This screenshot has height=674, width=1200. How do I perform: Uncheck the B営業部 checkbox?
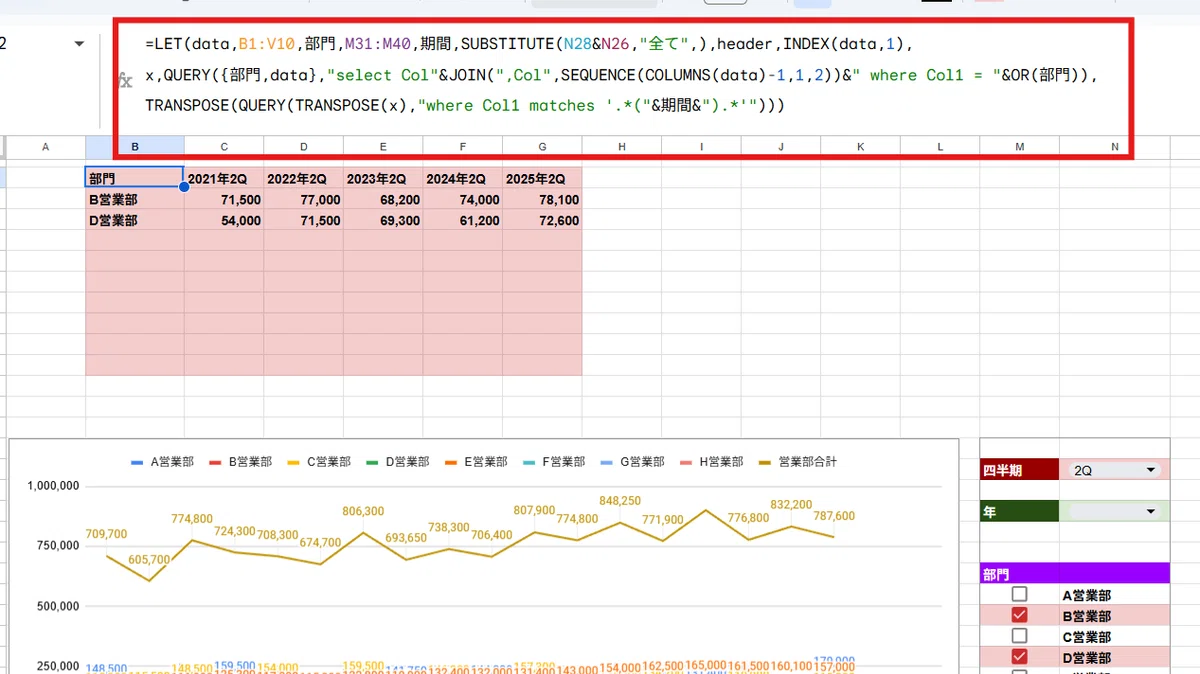[x=1019, y=615]
